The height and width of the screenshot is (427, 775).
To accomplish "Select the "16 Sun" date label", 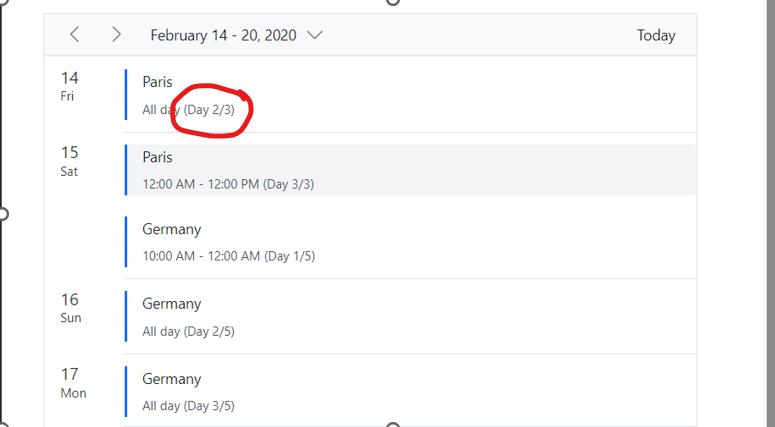I will click(69, 308).
